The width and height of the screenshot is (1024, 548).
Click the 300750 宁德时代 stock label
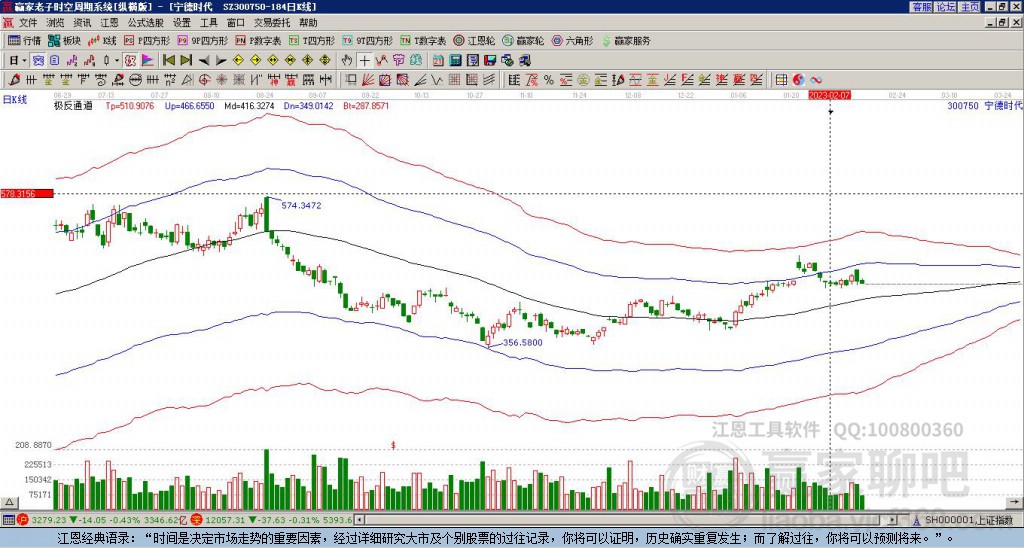click(x=985, y=105)
